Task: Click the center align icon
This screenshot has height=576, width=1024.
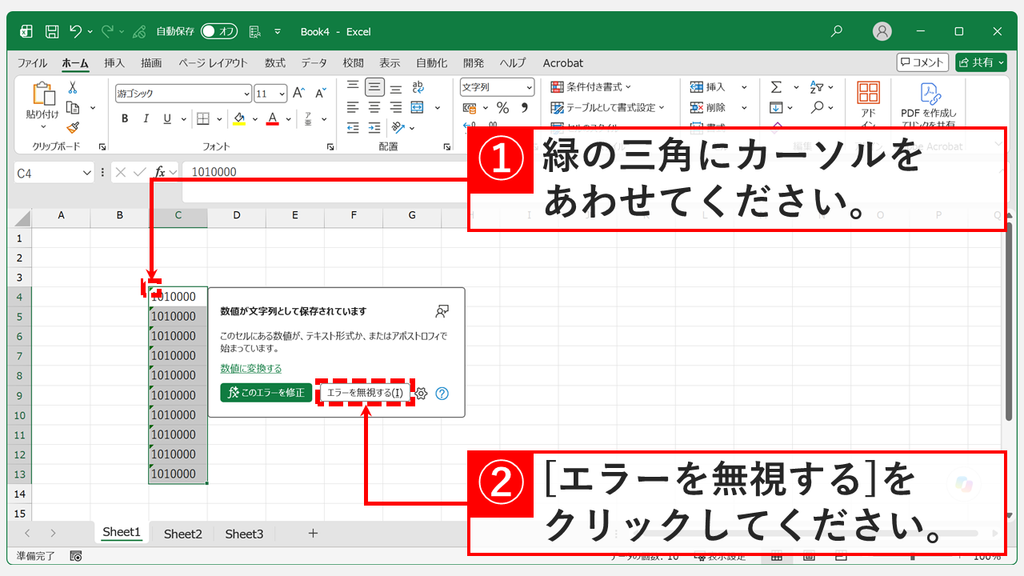Action: [x=374, y=107]
